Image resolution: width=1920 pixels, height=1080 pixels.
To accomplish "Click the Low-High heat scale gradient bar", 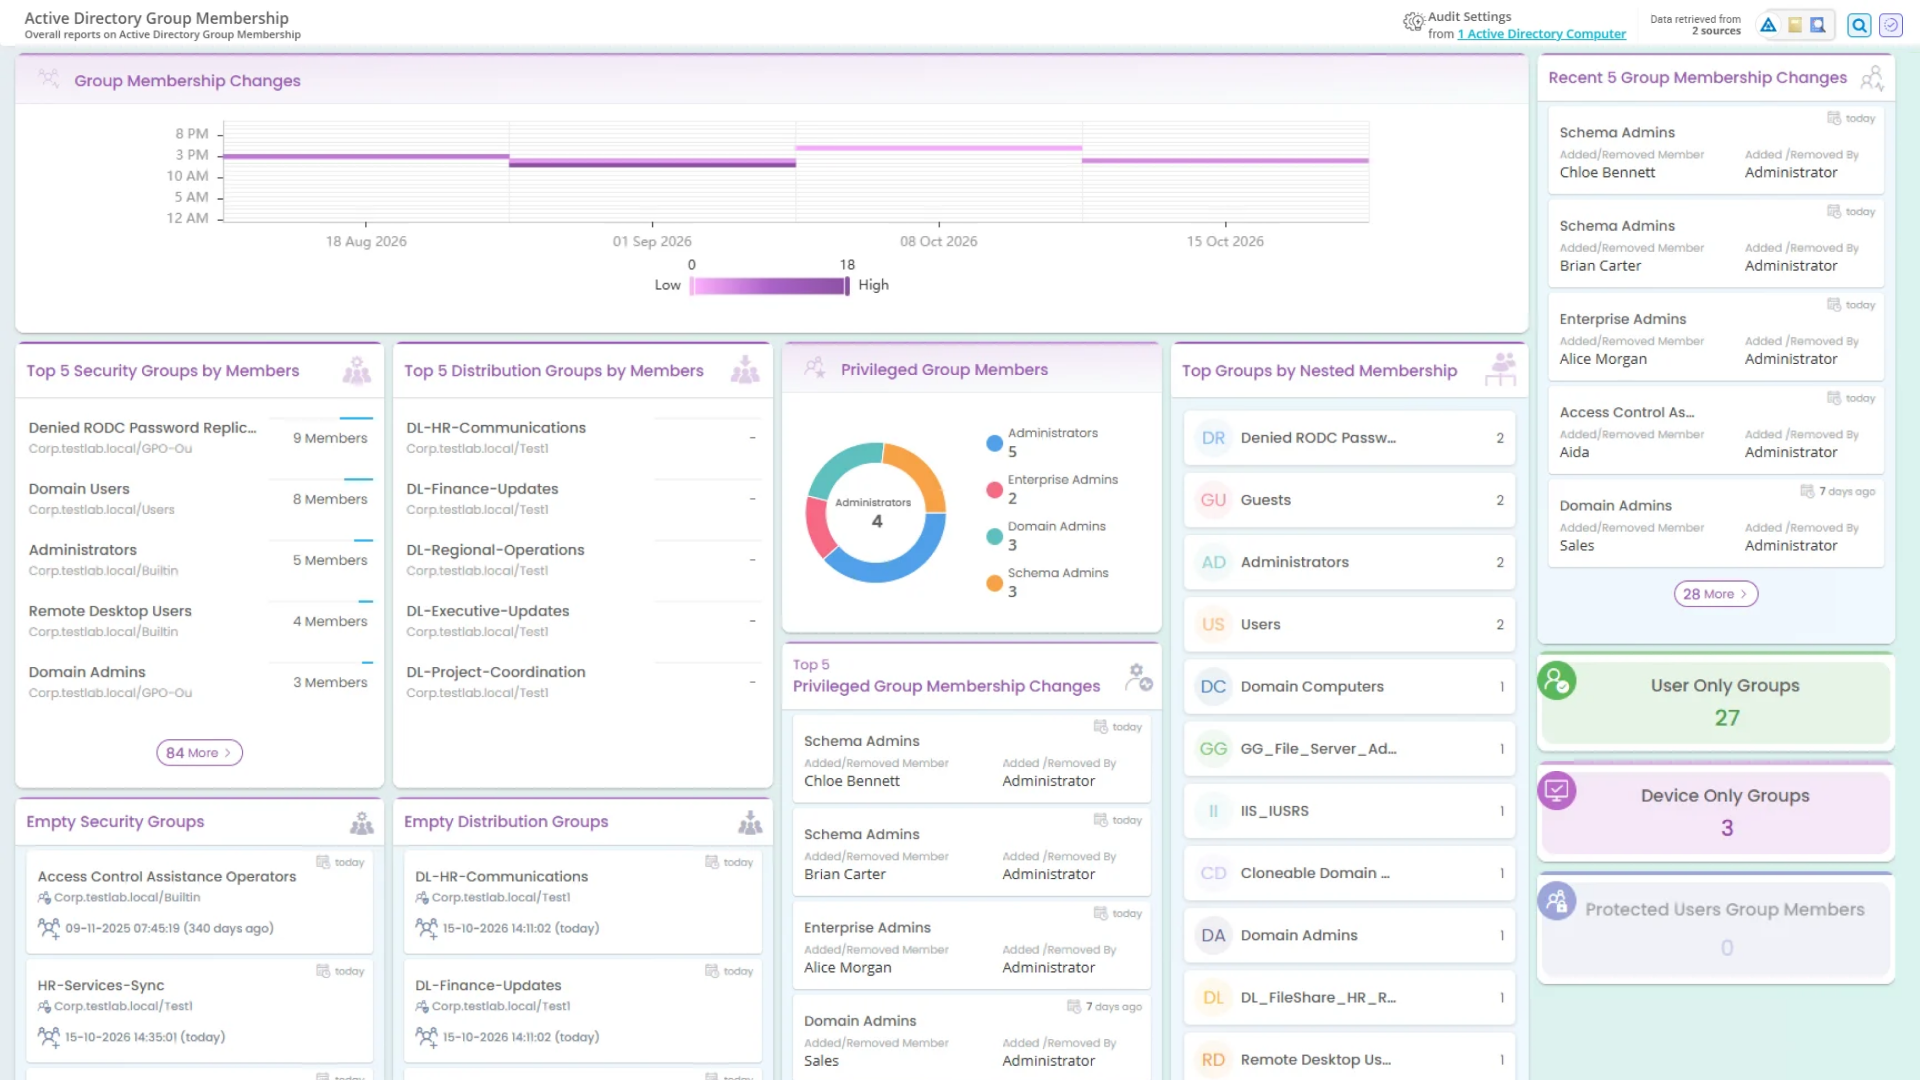I will click(769, 286).
